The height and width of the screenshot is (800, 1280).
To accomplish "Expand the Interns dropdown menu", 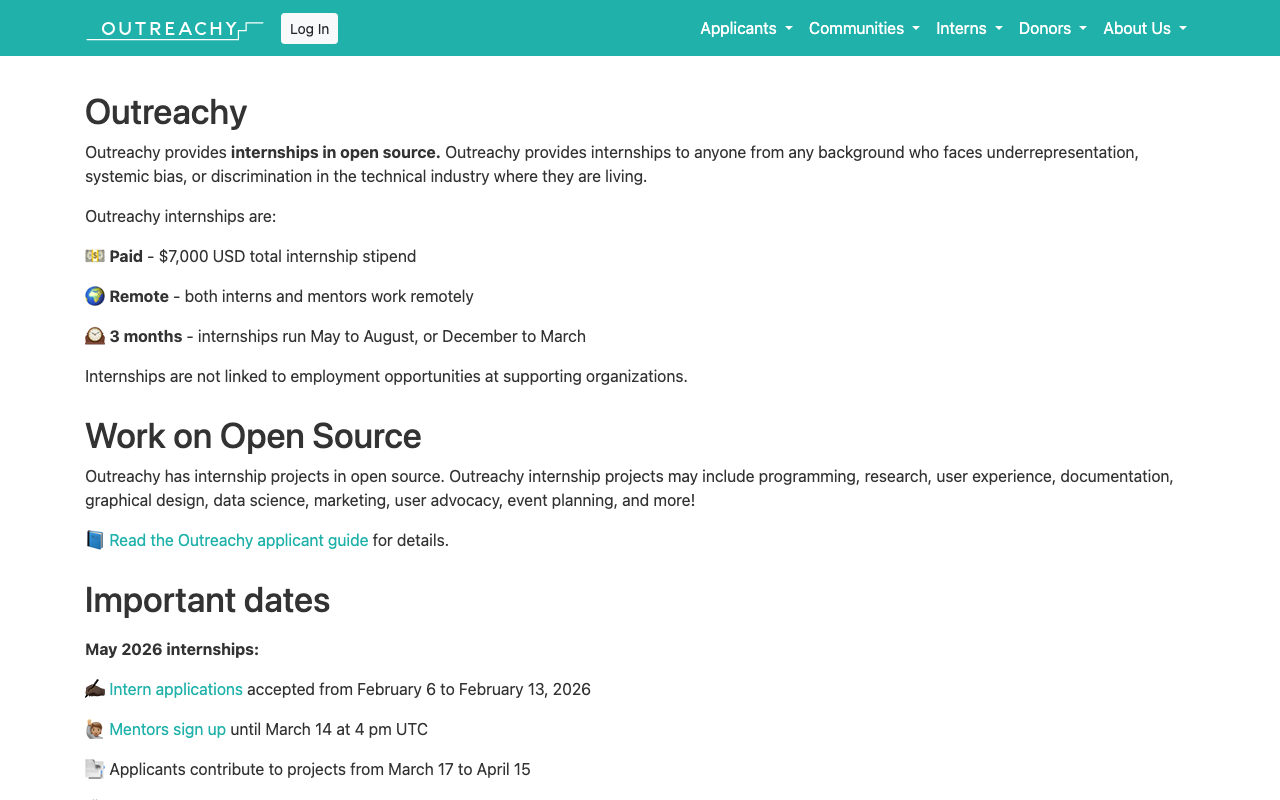I will tap(969, 28).
